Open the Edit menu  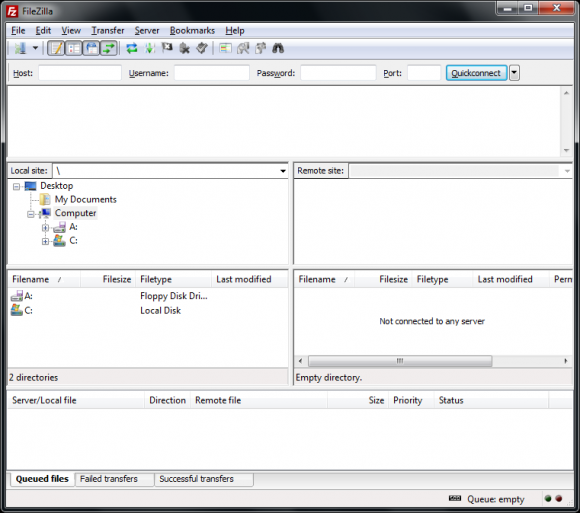pyautogui.click(x=43, y=30)
